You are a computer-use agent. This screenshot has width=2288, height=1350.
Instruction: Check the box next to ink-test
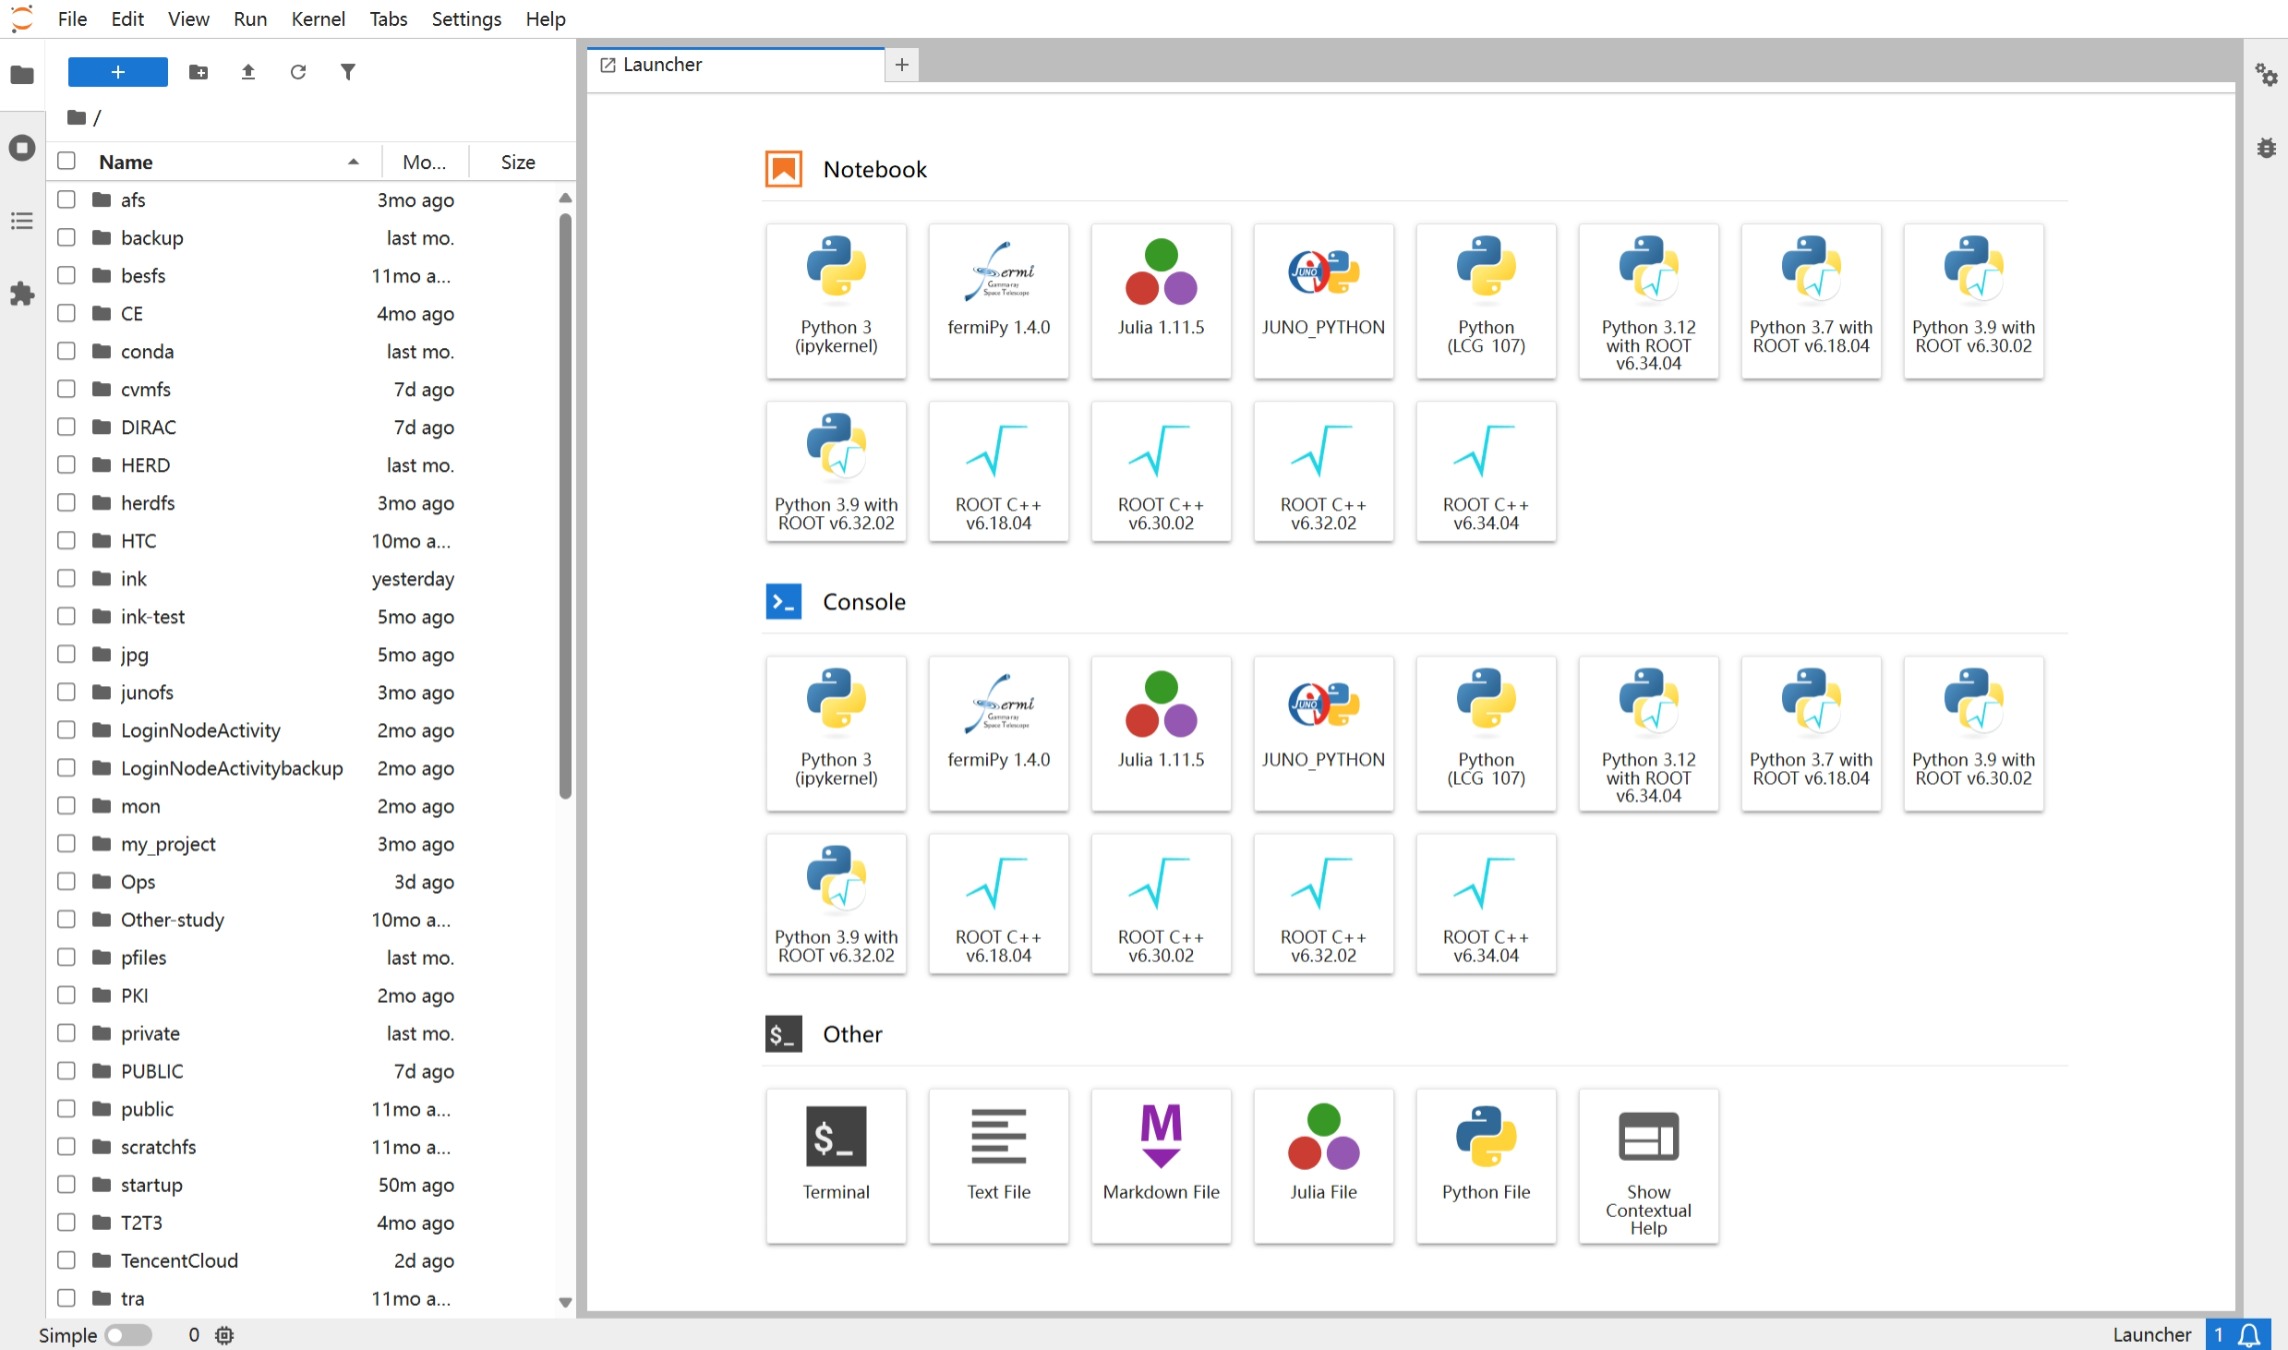66,616
